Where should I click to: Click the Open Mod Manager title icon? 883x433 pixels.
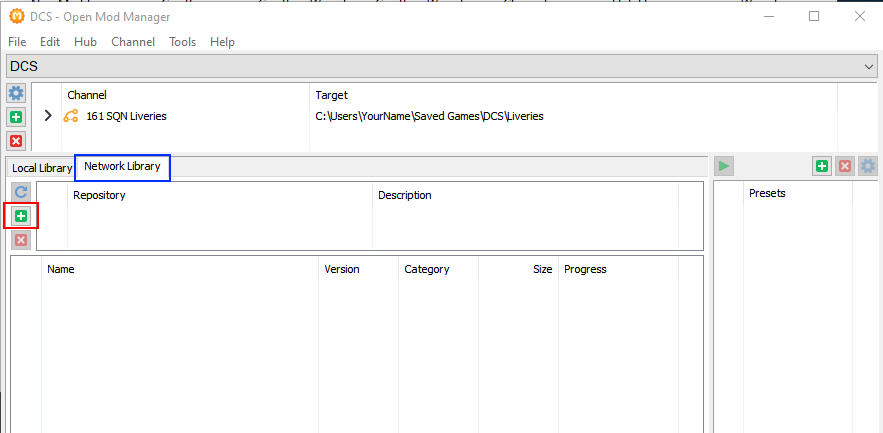[16, 16]
